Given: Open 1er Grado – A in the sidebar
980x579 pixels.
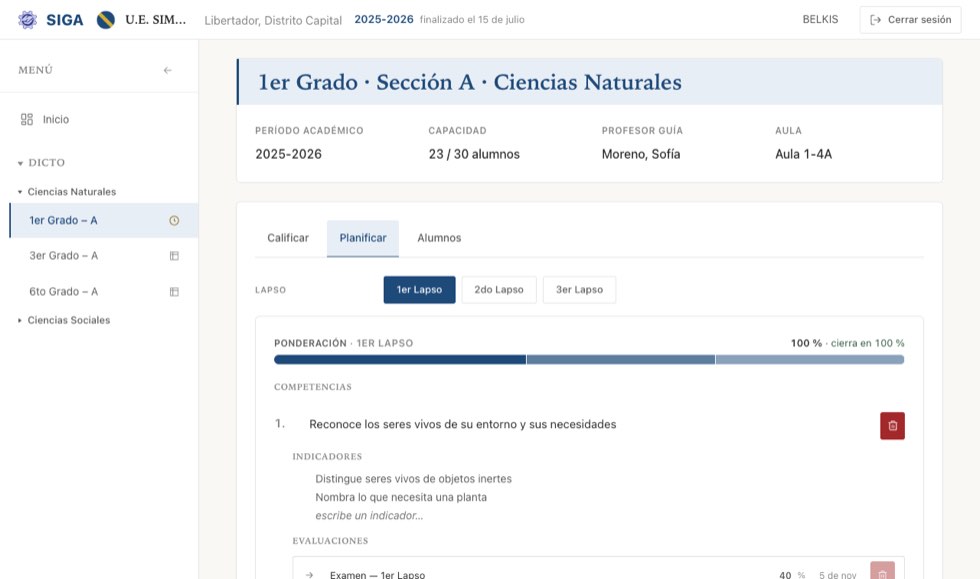Looking at the screenshot, I should point(104,220).
